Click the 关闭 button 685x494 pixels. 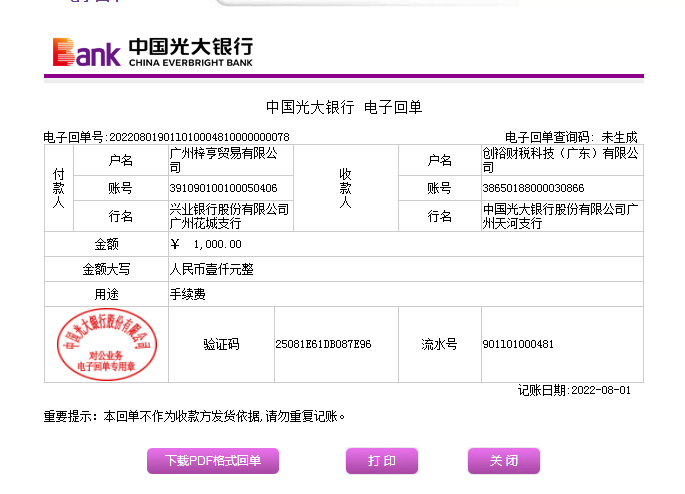tap(504, 461)
